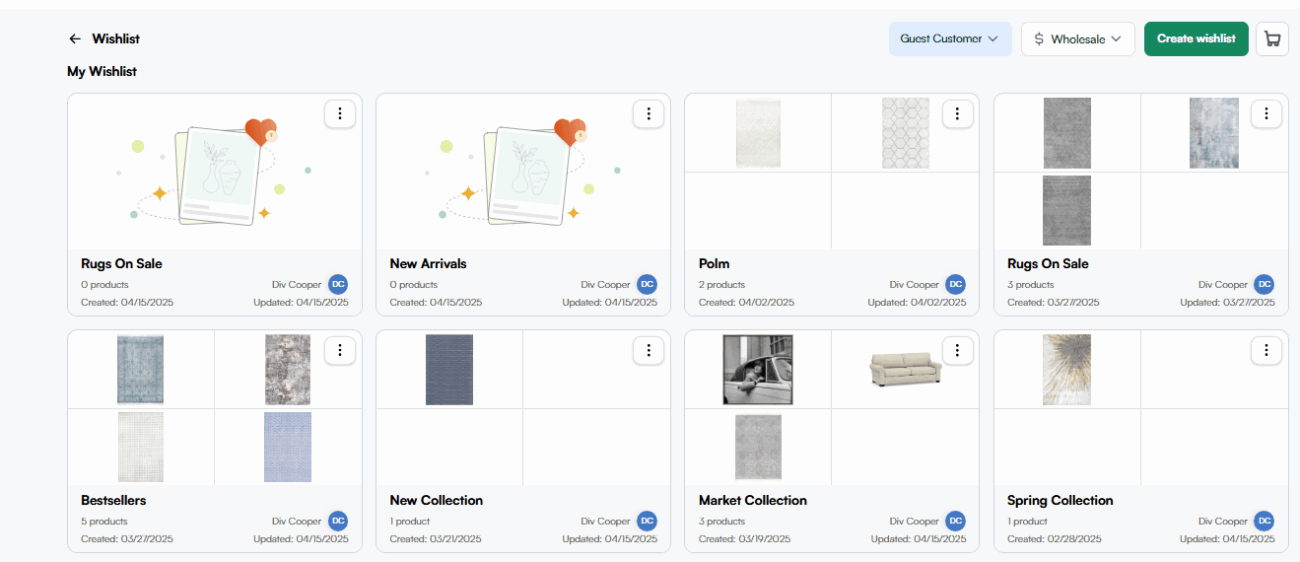
Task: Click the beige sofa thumbnail in Market Collection
Action: click(906, 369)
